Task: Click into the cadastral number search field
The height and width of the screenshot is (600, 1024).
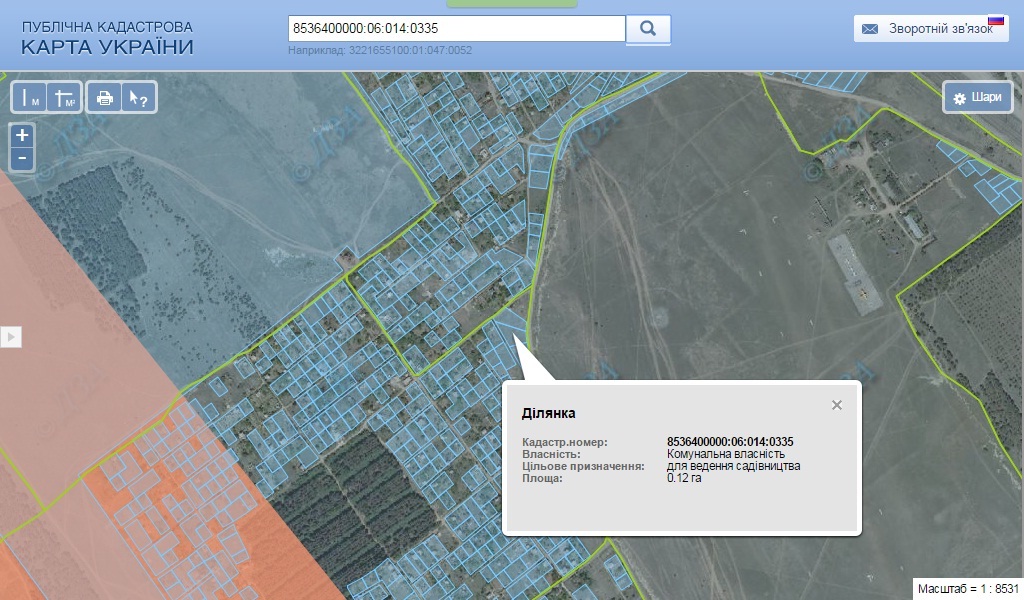Action: 456,29
